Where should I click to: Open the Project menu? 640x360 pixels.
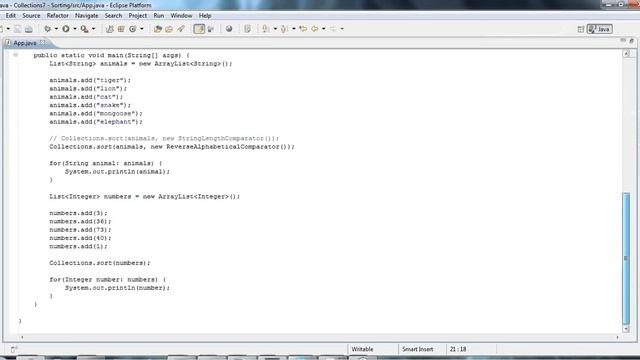point(138,16)
